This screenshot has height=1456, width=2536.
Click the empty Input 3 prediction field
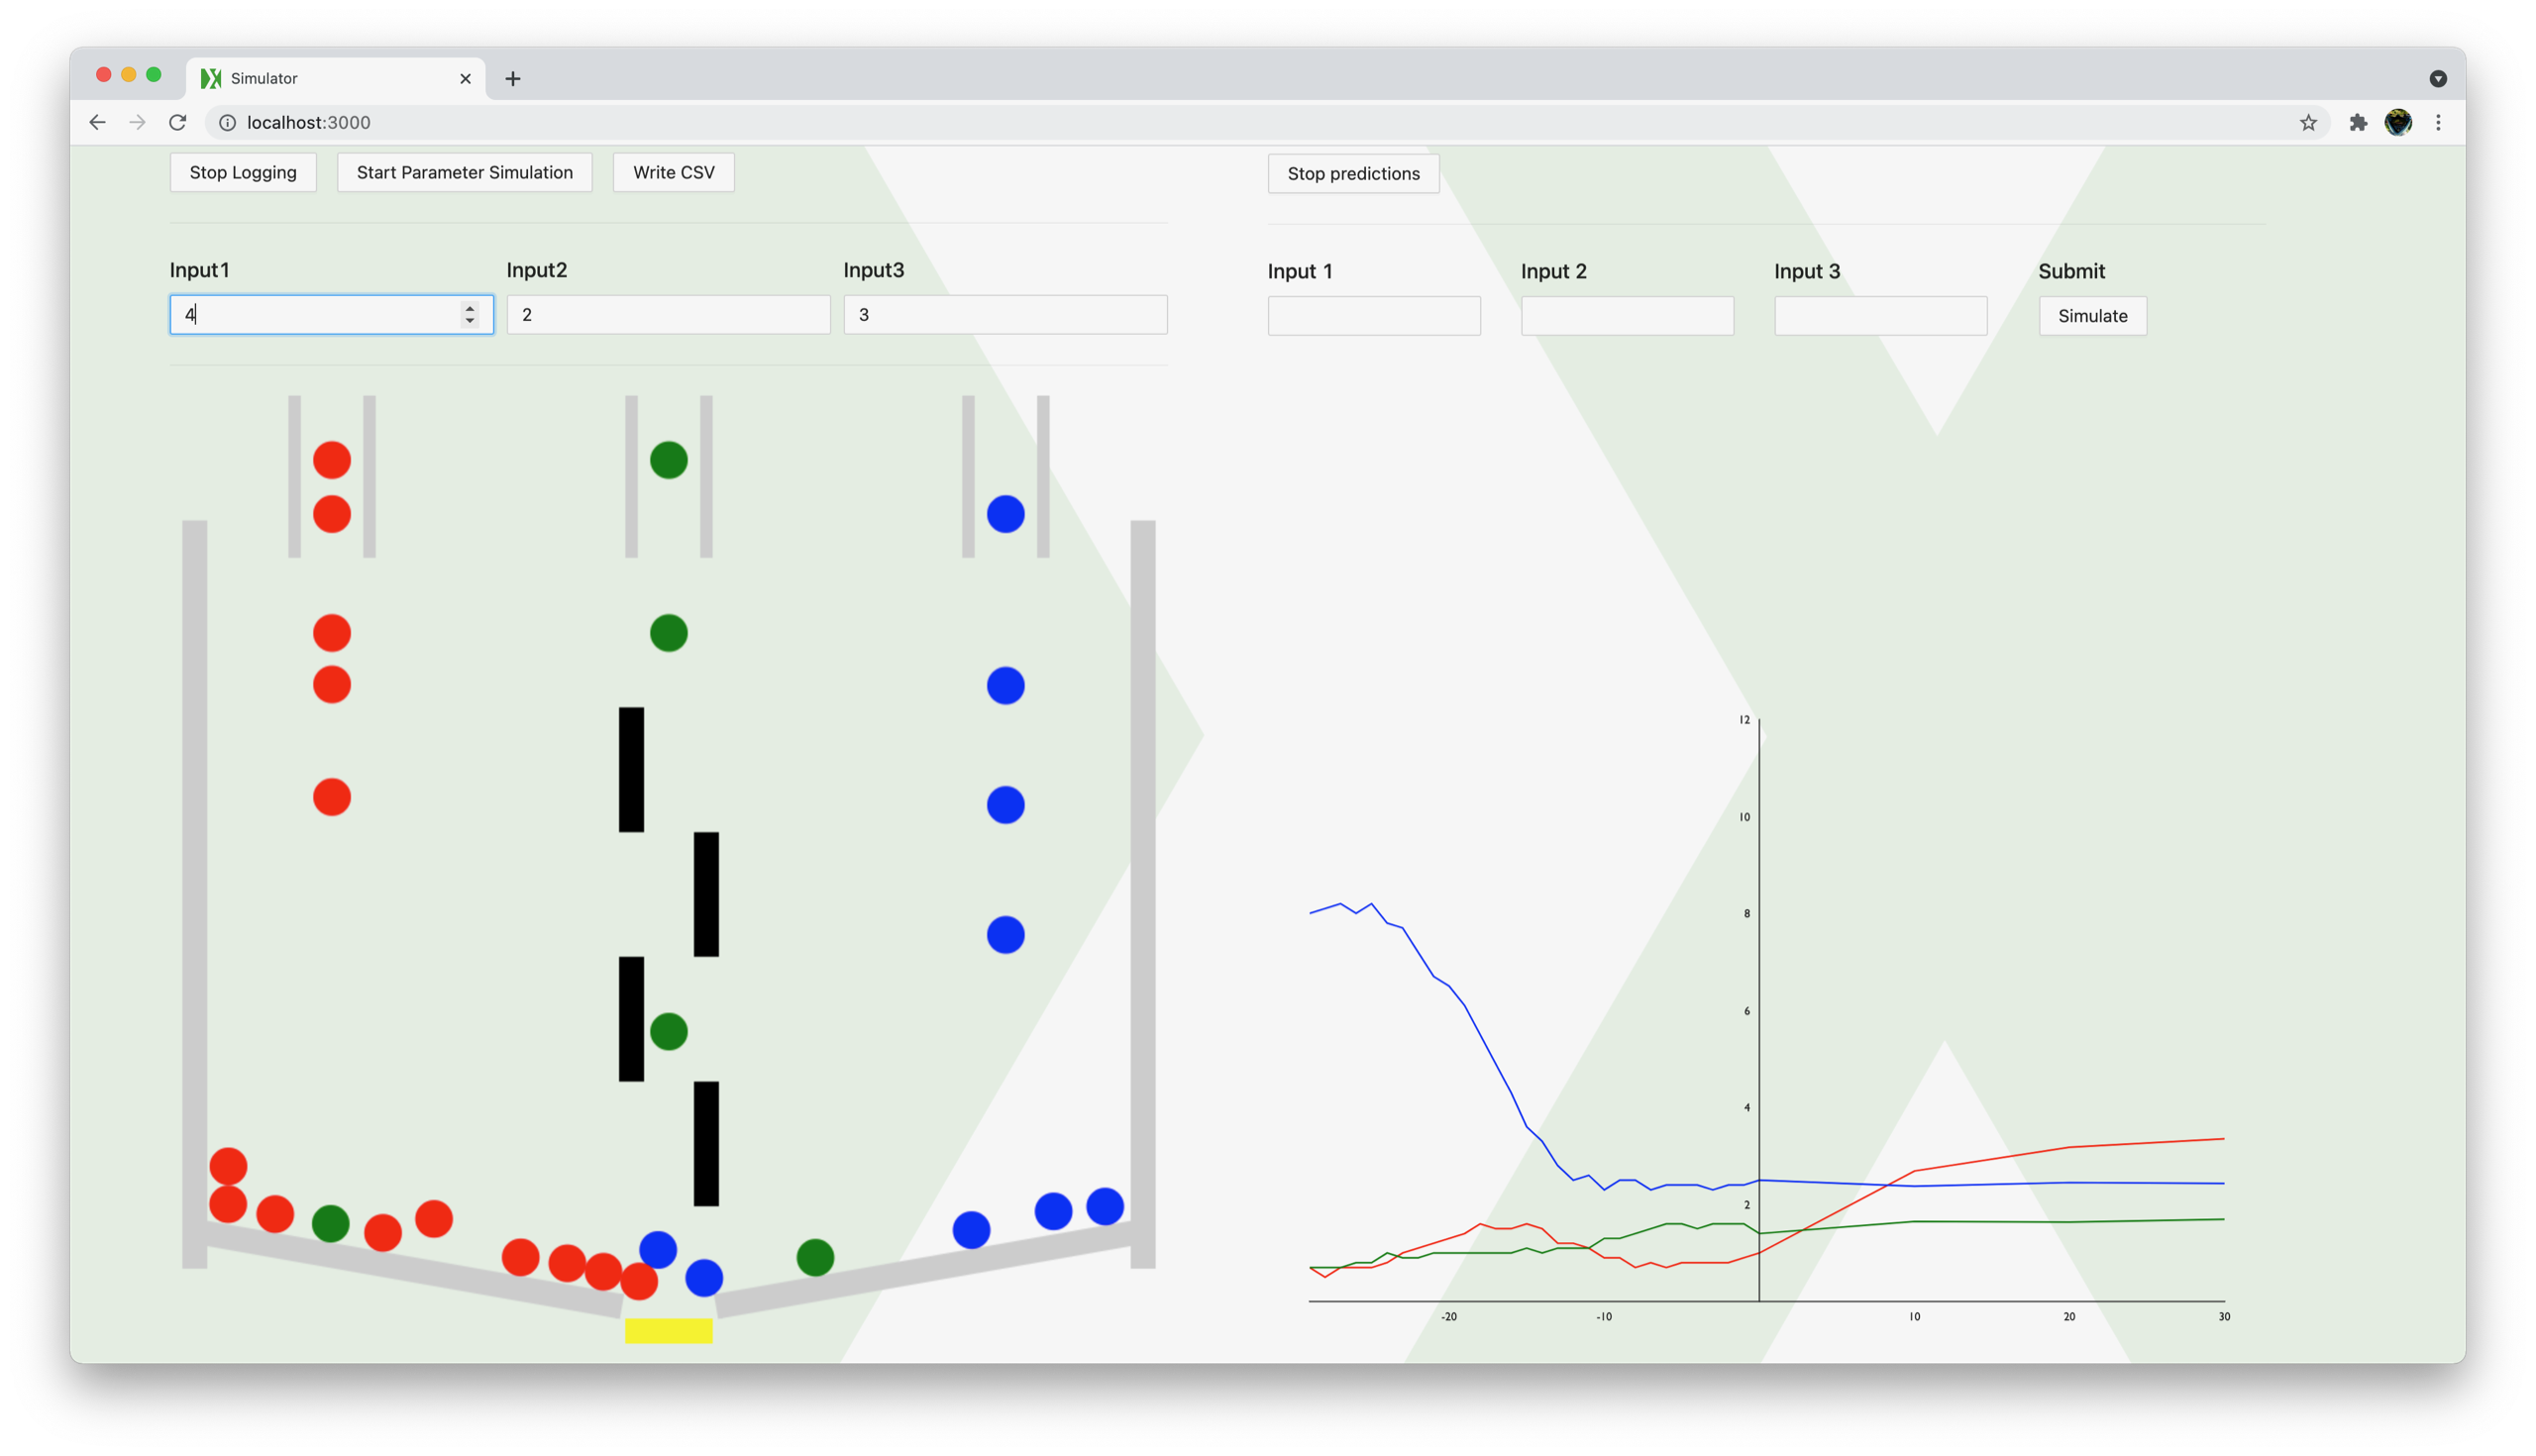1880,315
